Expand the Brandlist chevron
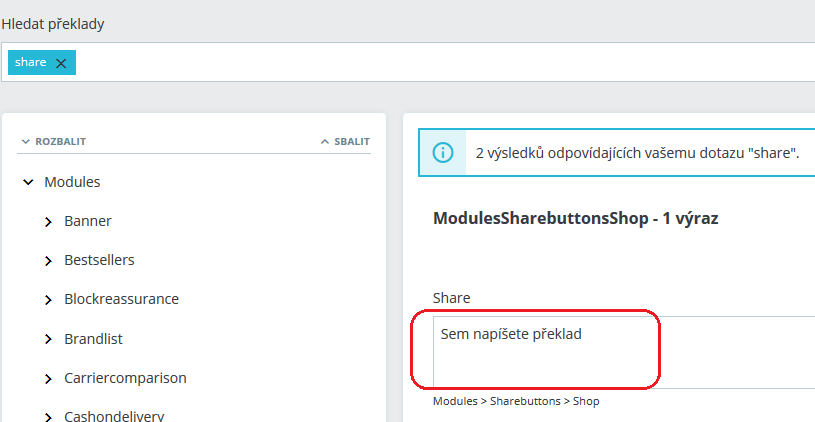The width and height of the screenshot is (815, 422). [x=48, y=340]
